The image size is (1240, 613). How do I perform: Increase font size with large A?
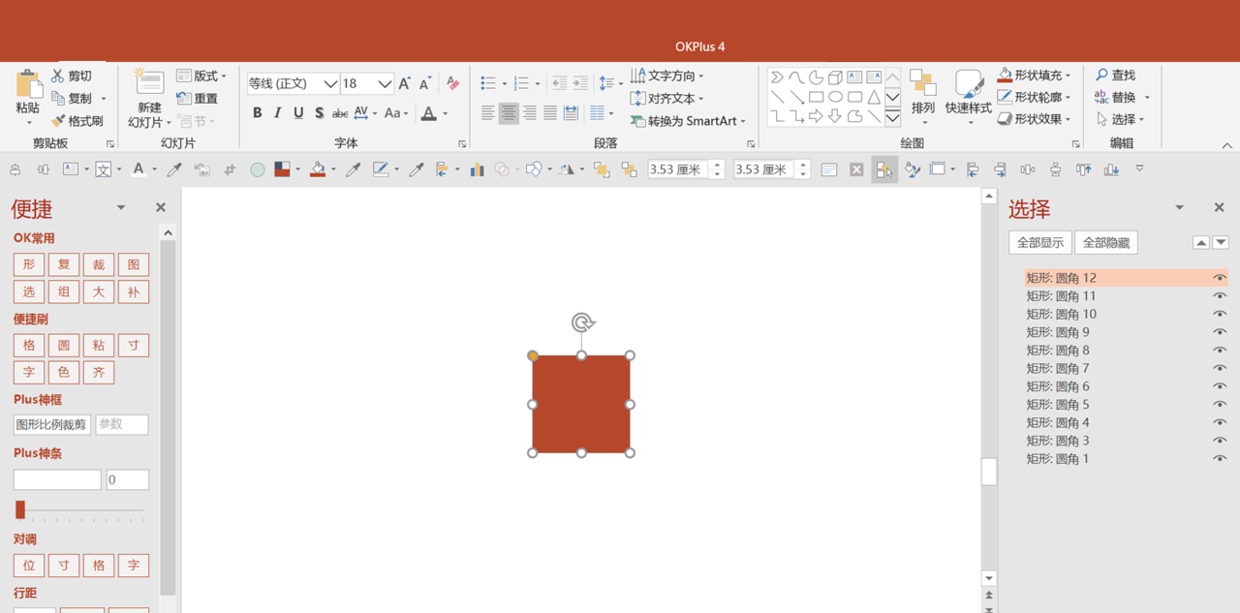point(404,84)
